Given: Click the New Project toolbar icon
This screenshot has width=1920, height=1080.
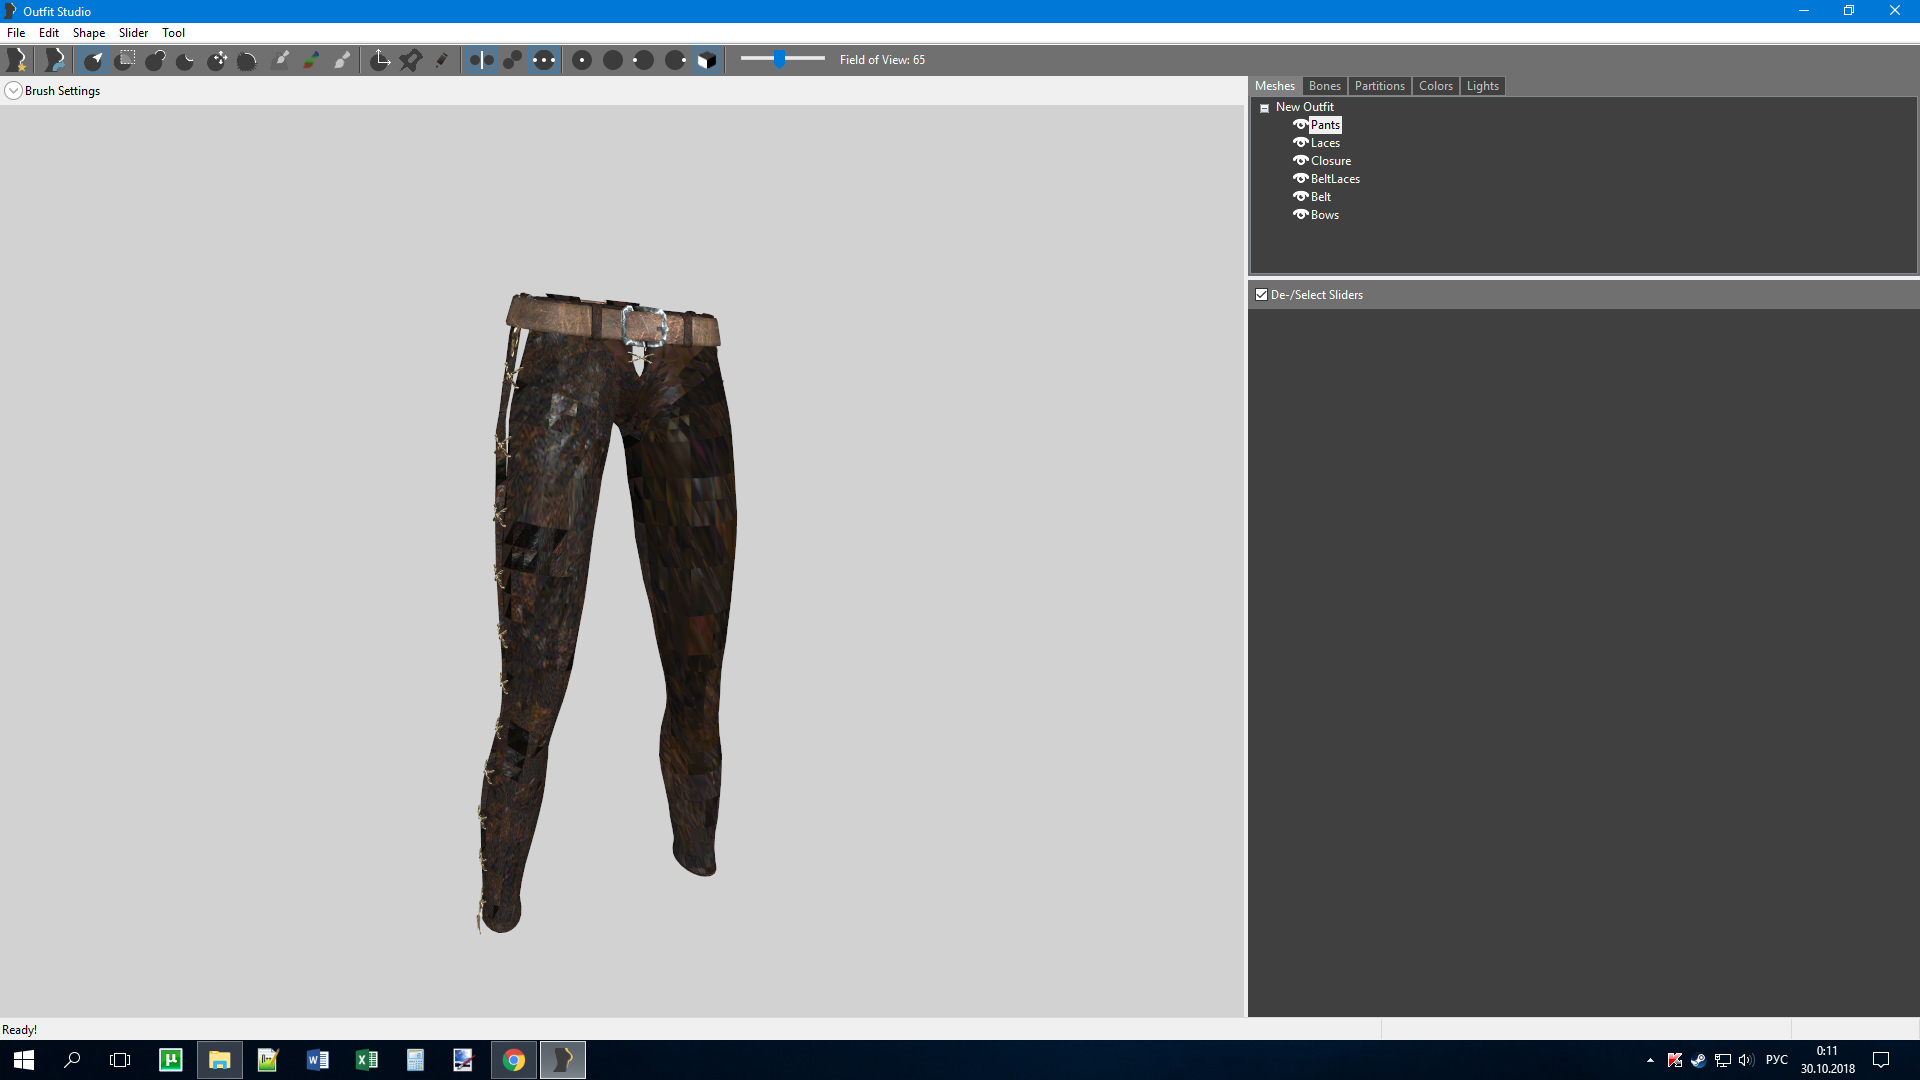Looking at the screenshot, I should tap(17, 60).
